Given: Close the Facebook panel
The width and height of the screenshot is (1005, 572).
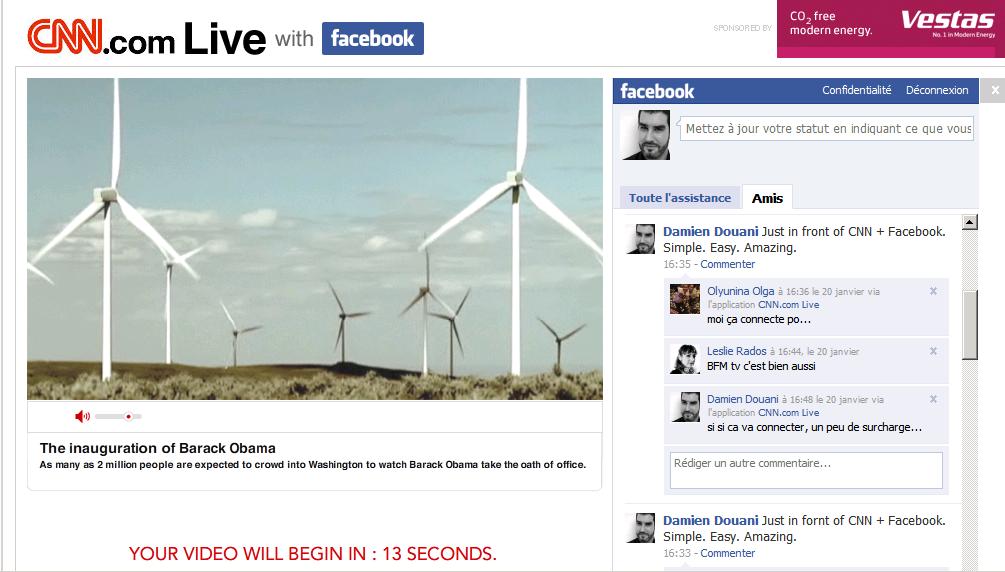Looking at the screenshot, I should click(x=995, y=90).
